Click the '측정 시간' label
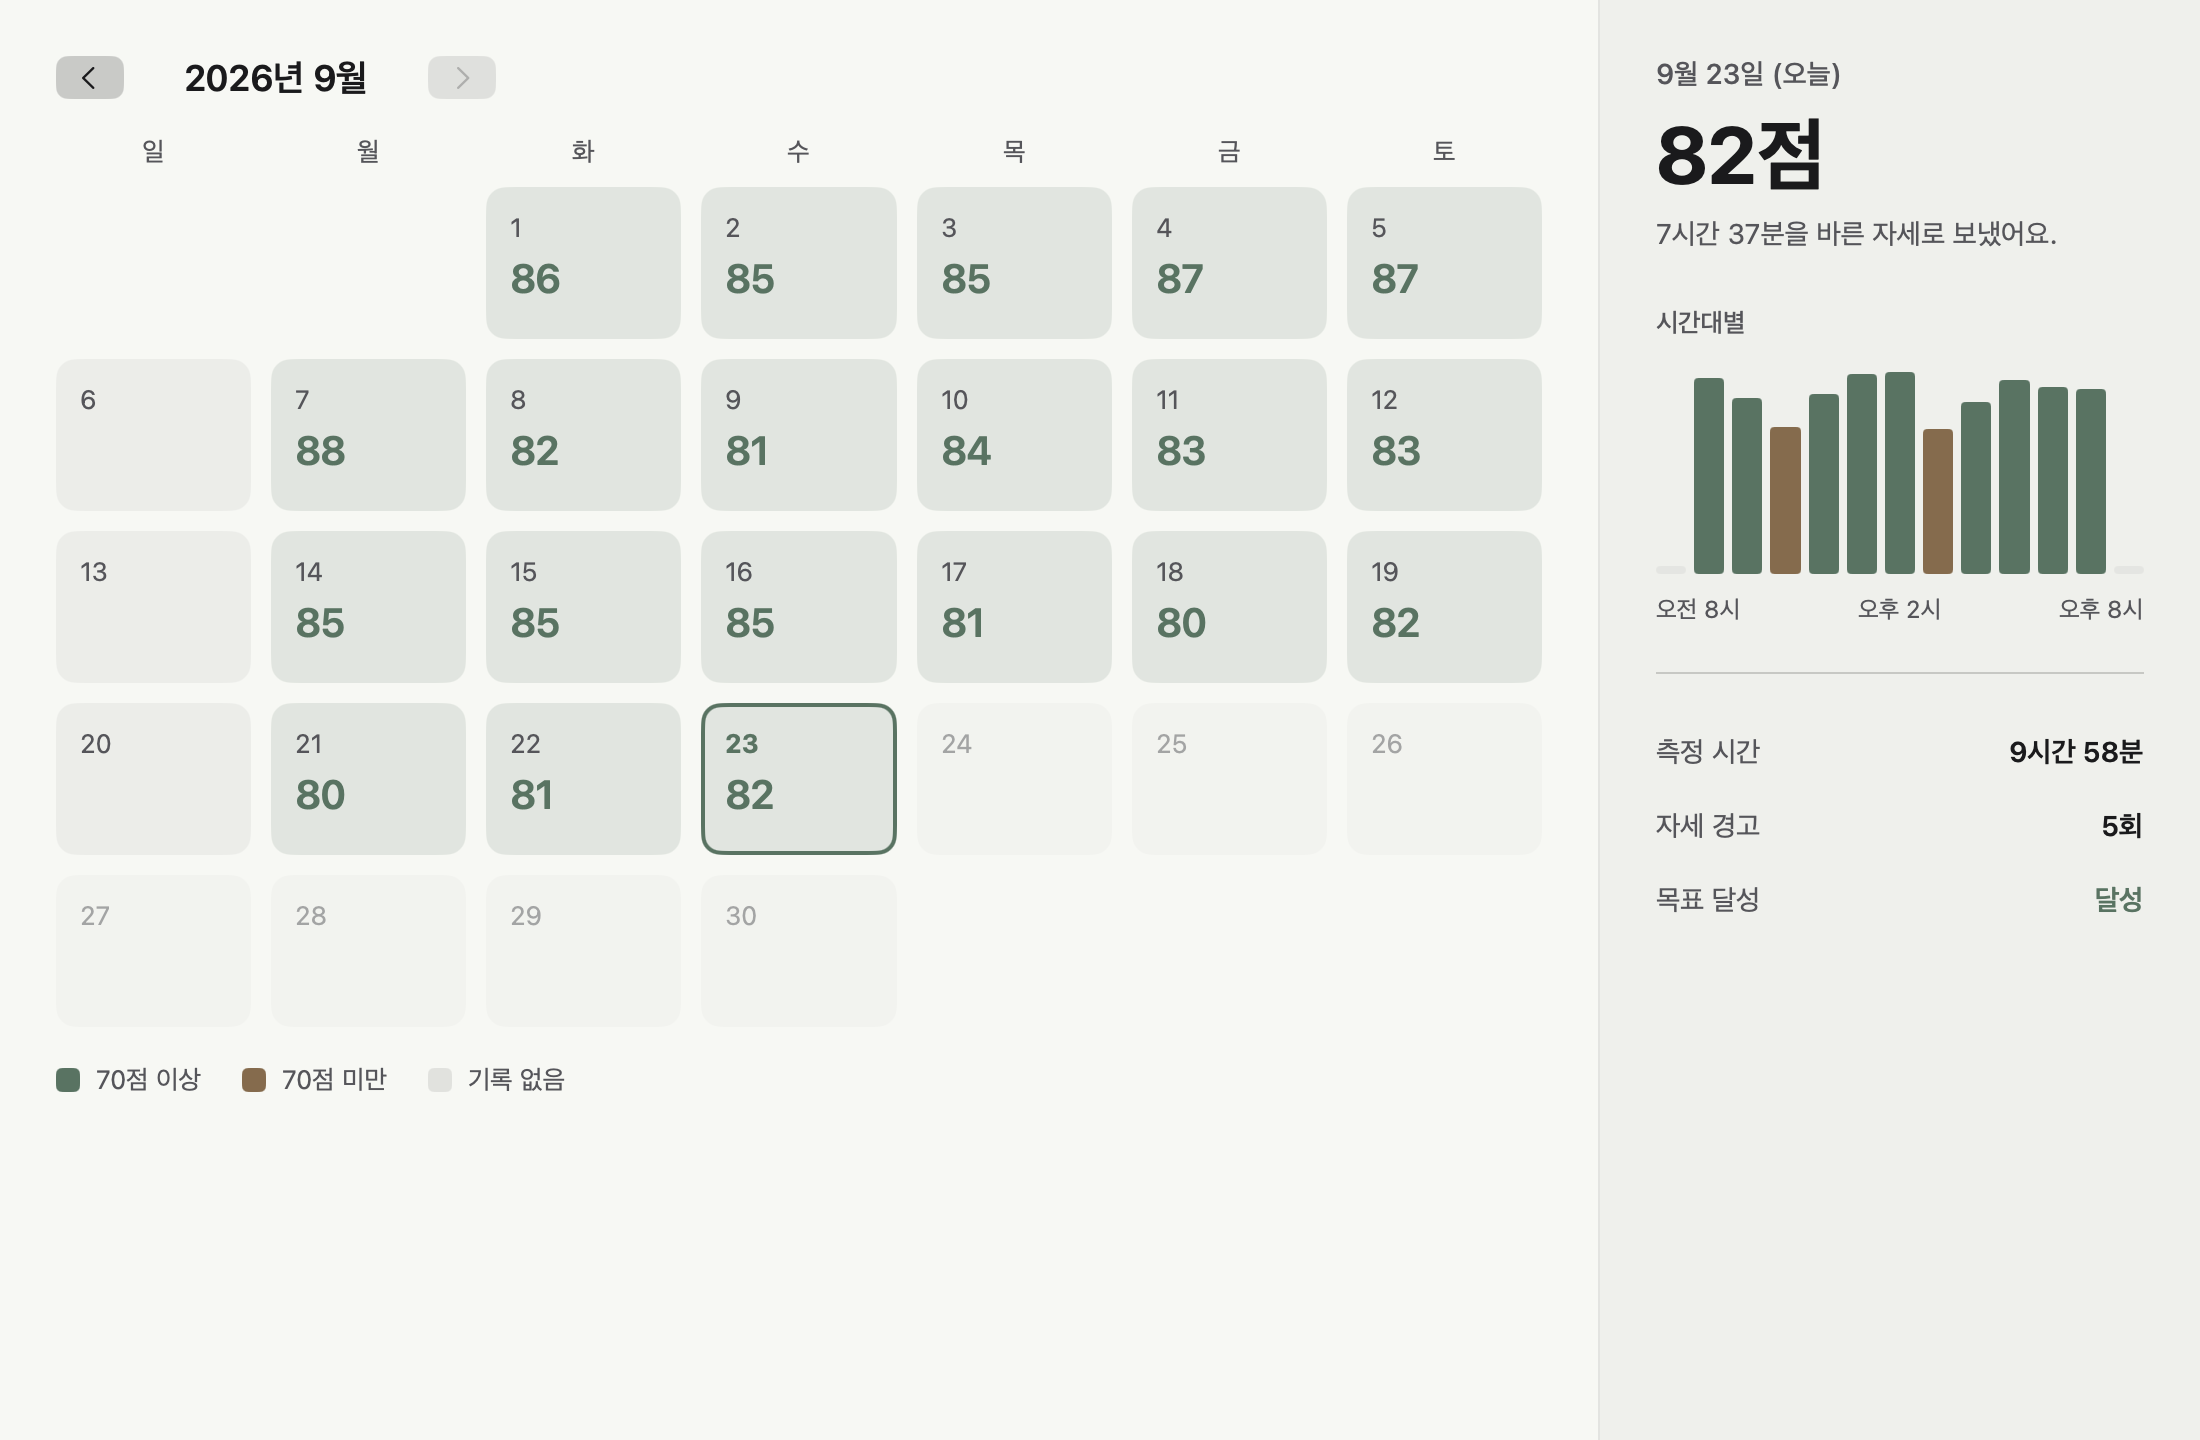Screen dimensions: 2200x1440 pos(1708,752)
